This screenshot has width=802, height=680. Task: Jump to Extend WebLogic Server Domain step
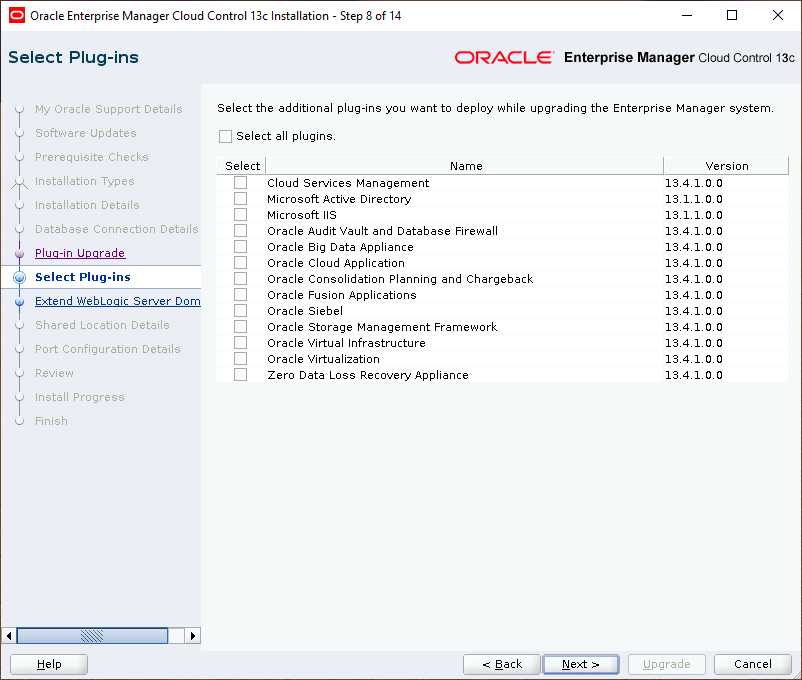click(x=118, y=301)
